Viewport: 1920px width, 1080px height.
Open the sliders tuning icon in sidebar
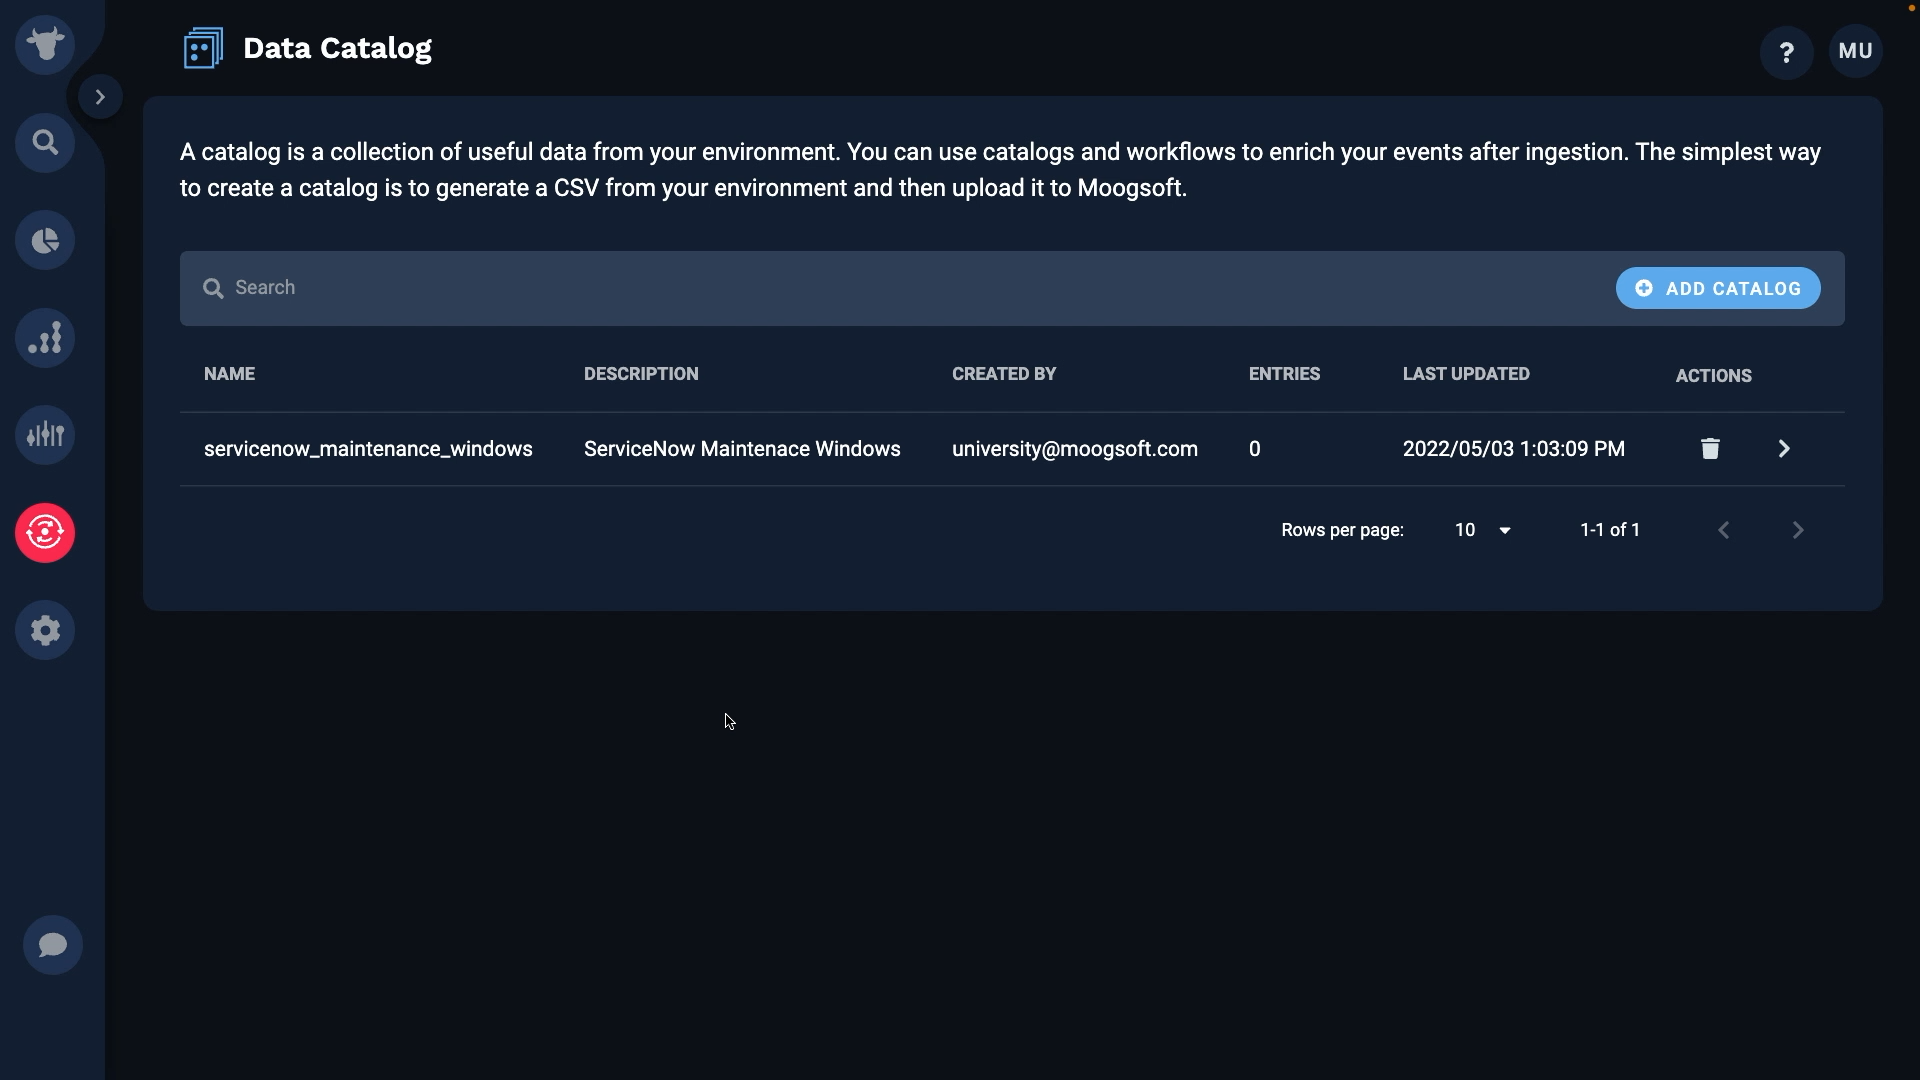click(x=45, y=435)
